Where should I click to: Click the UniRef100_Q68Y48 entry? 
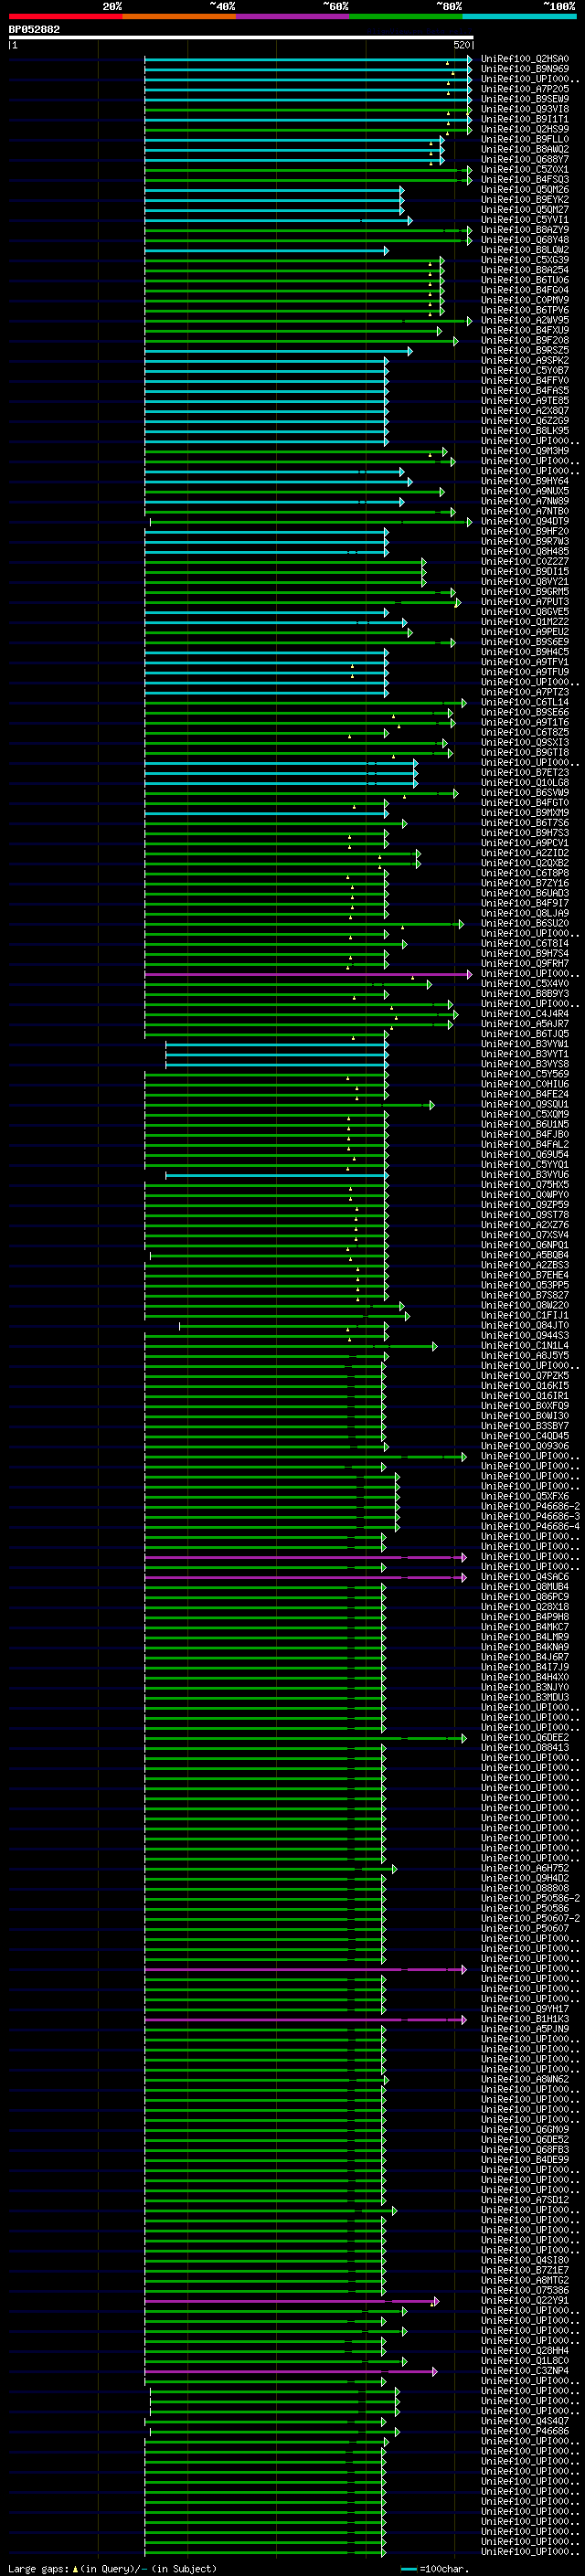[x=525, y=240]
